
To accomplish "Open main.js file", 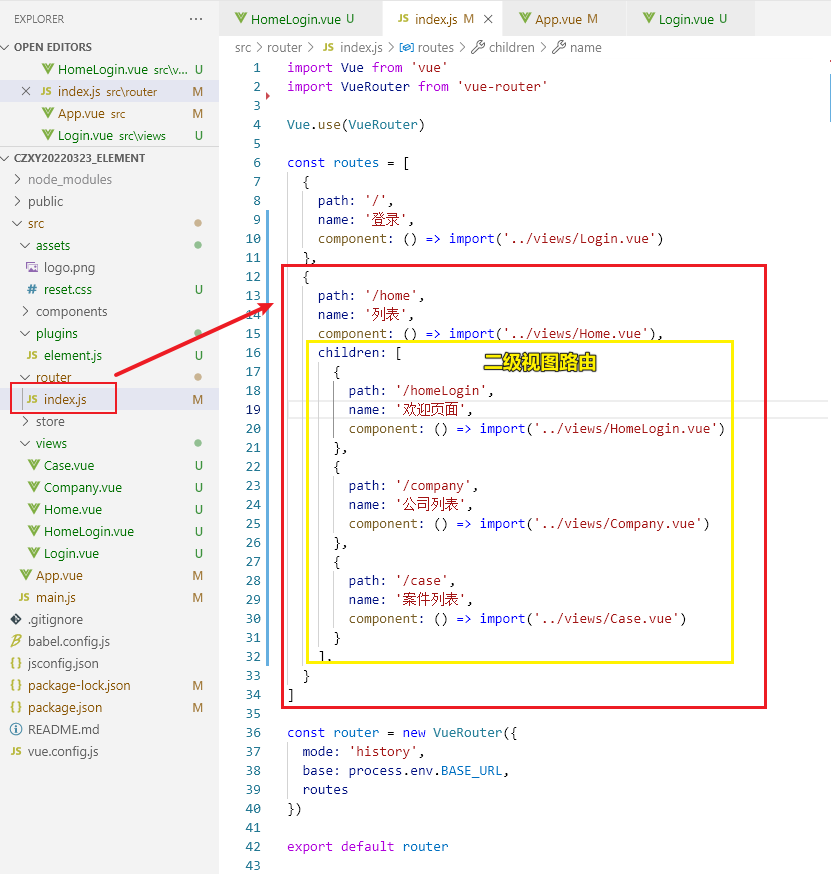I will coord(56,598).
